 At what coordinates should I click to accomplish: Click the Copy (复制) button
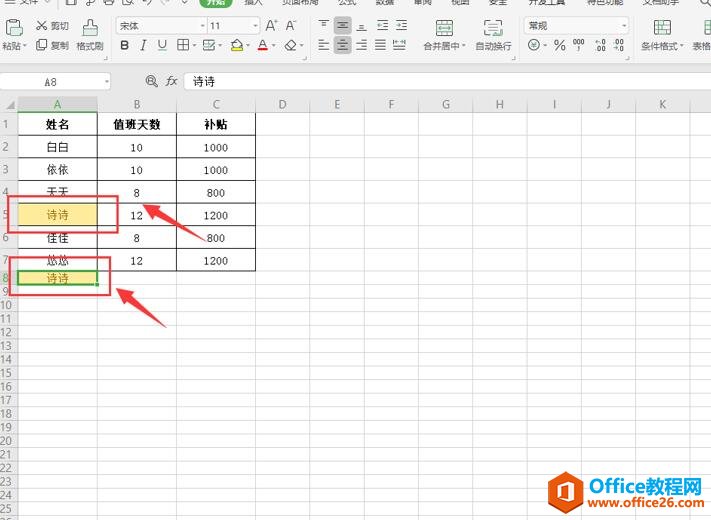coord(52,45)
